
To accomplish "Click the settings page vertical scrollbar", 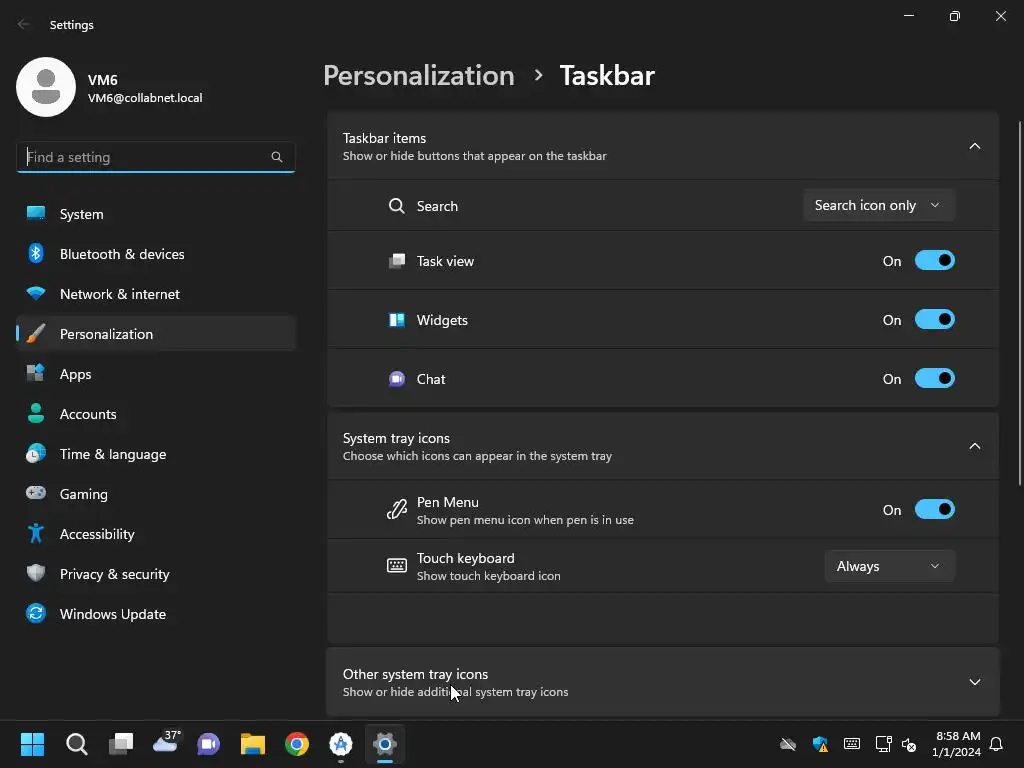I will tap(1019, 303).
